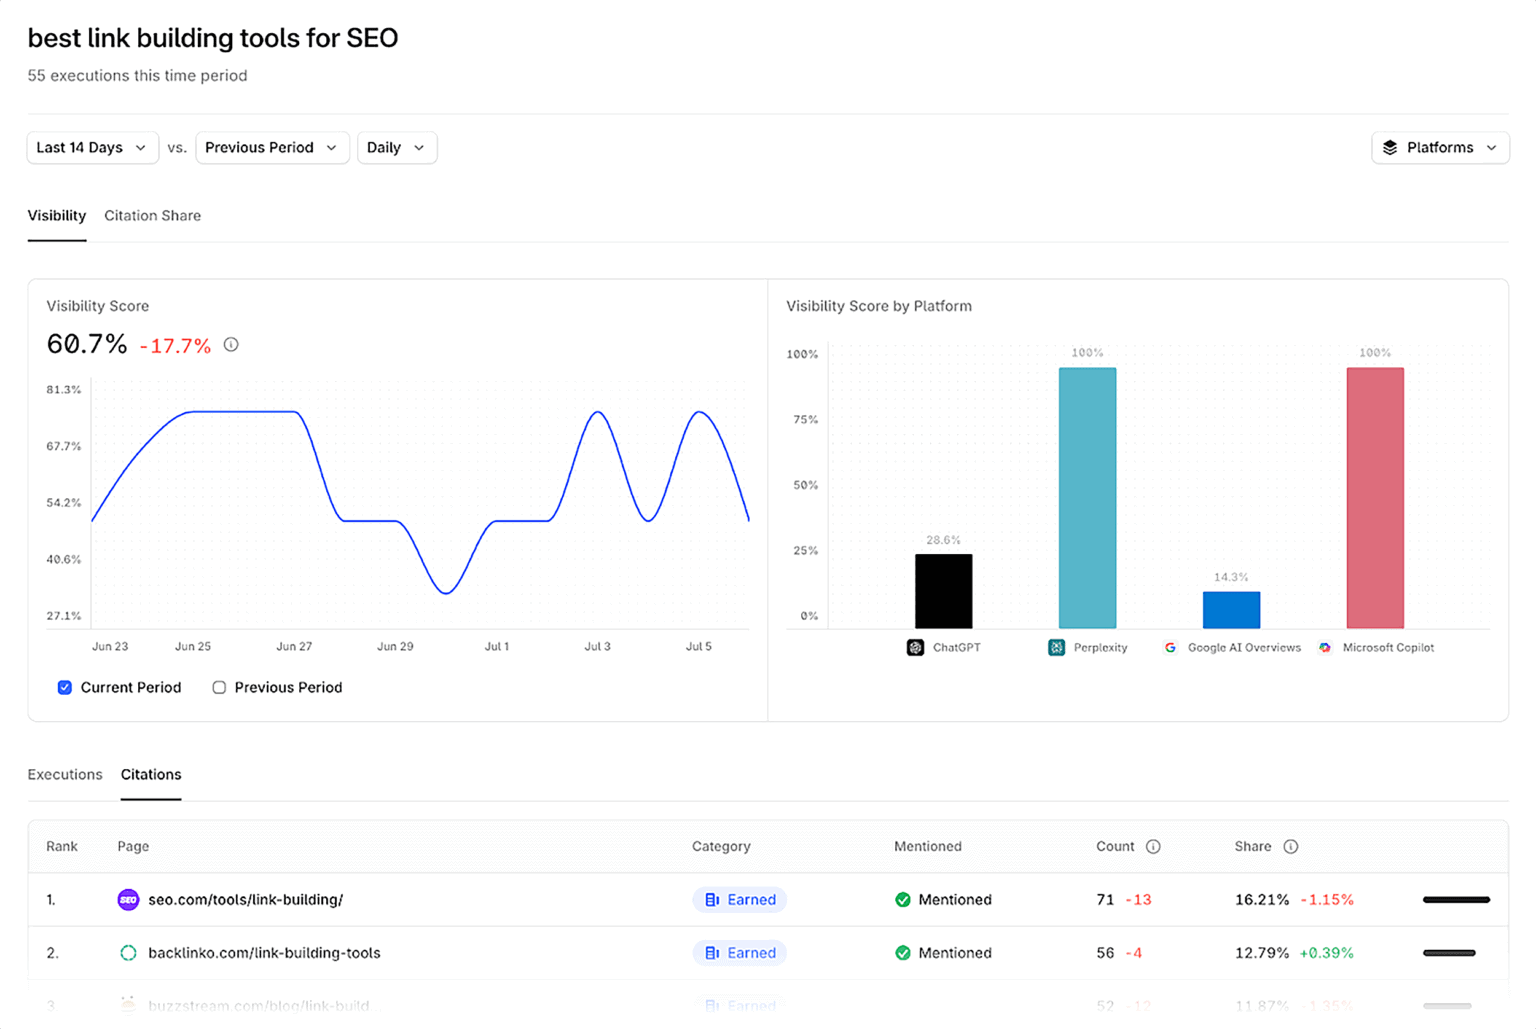Viewport: 1536px width, 1029px height.
Task: Open the Last 14 Days date range dropdown
Action: pos(92,147)
